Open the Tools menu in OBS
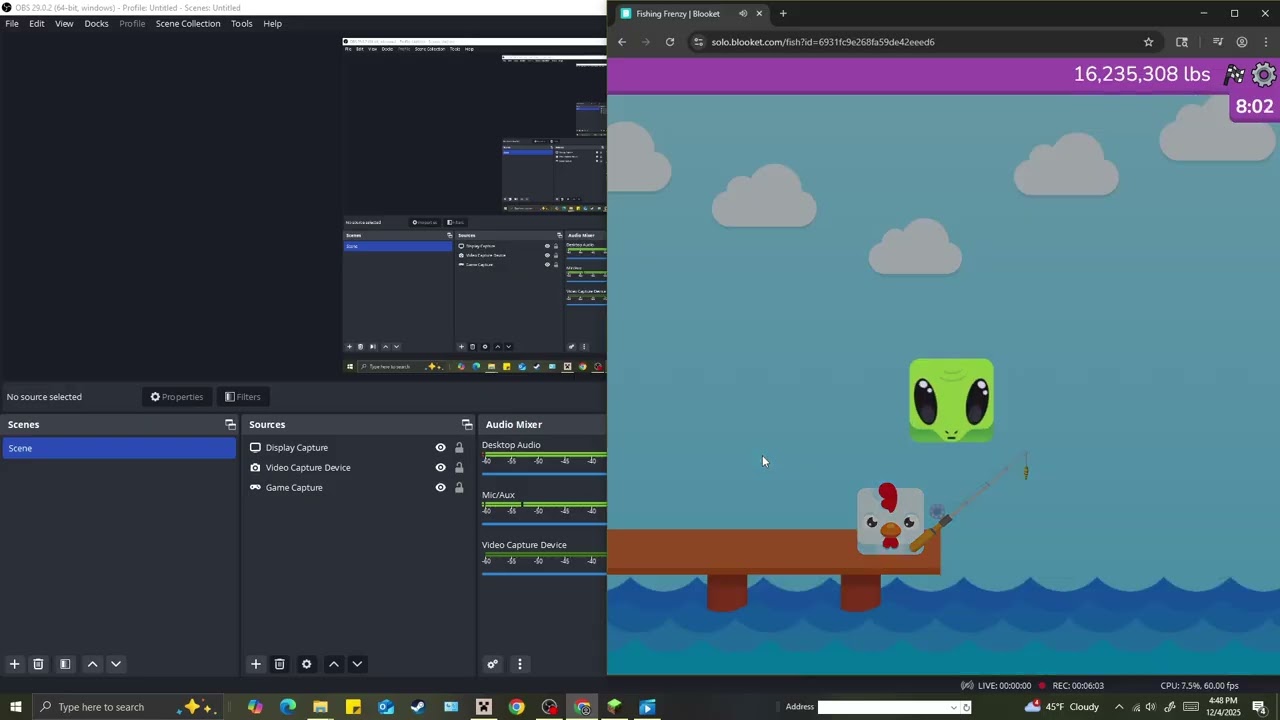Image resolution: width=1280 pixels, height=720 pixels. point(242,23)
